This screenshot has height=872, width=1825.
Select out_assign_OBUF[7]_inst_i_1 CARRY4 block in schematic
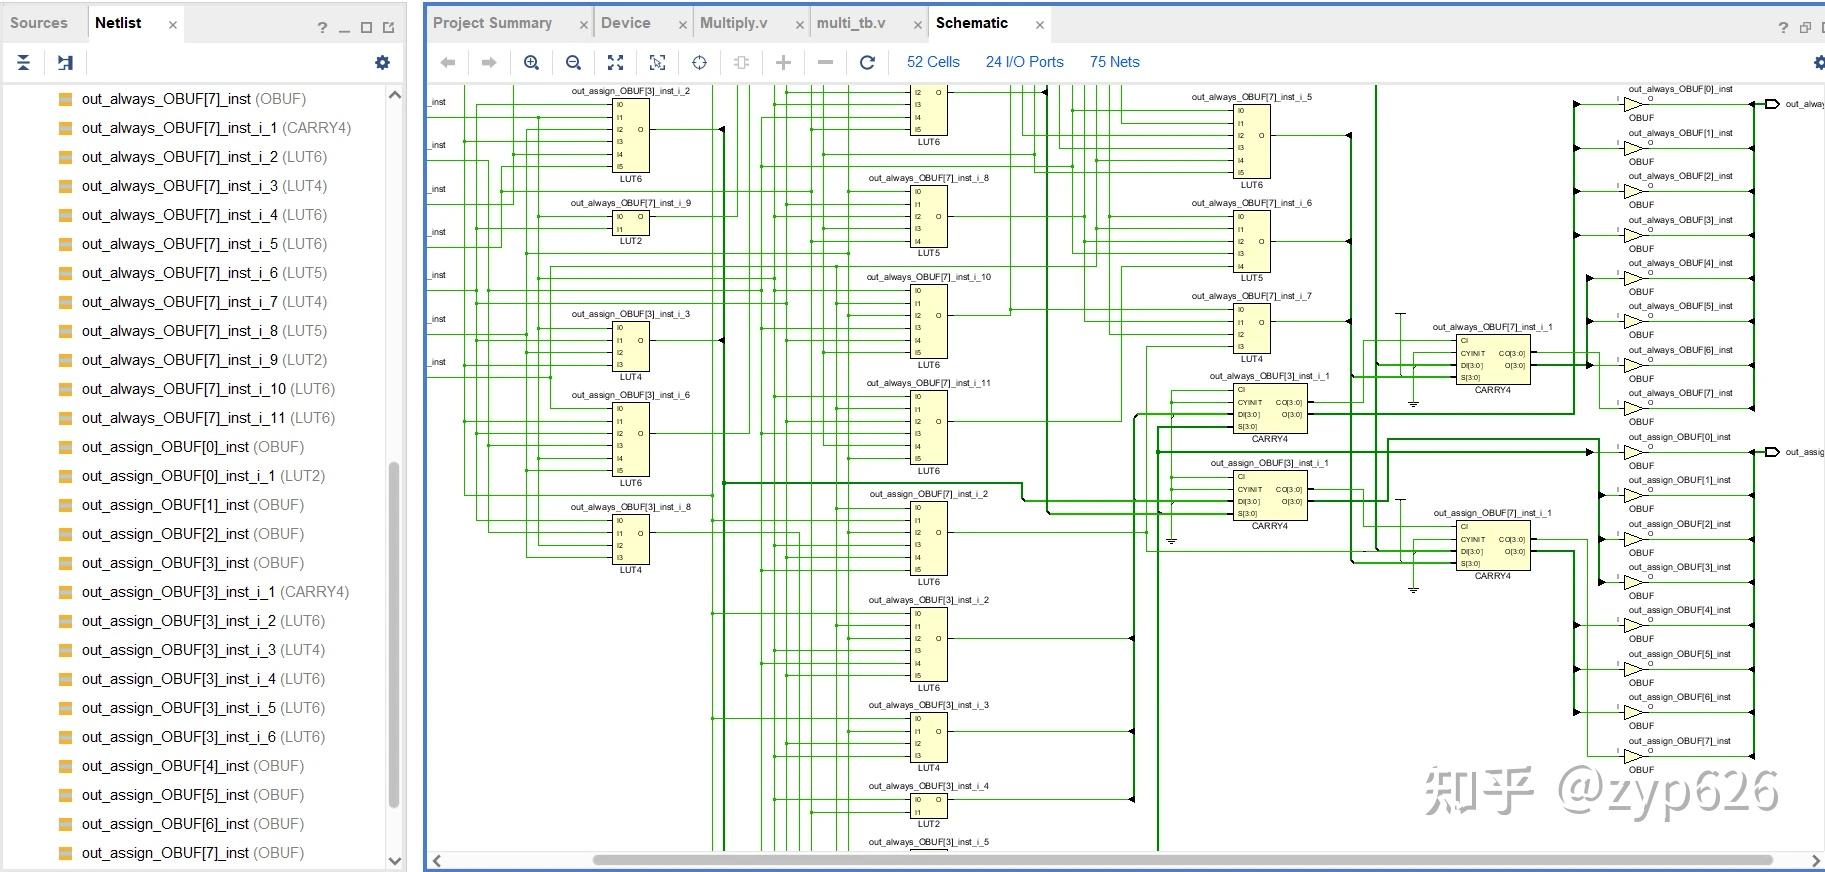1493,546
